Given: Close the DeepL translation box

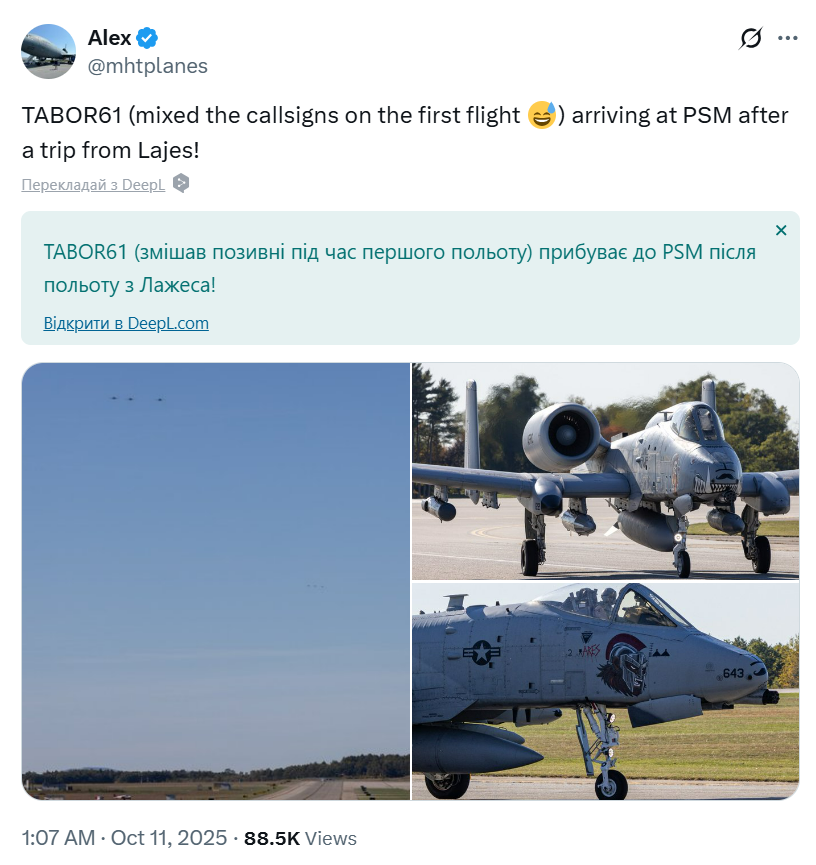Looking at the screenshot, I should pos(781,230).
